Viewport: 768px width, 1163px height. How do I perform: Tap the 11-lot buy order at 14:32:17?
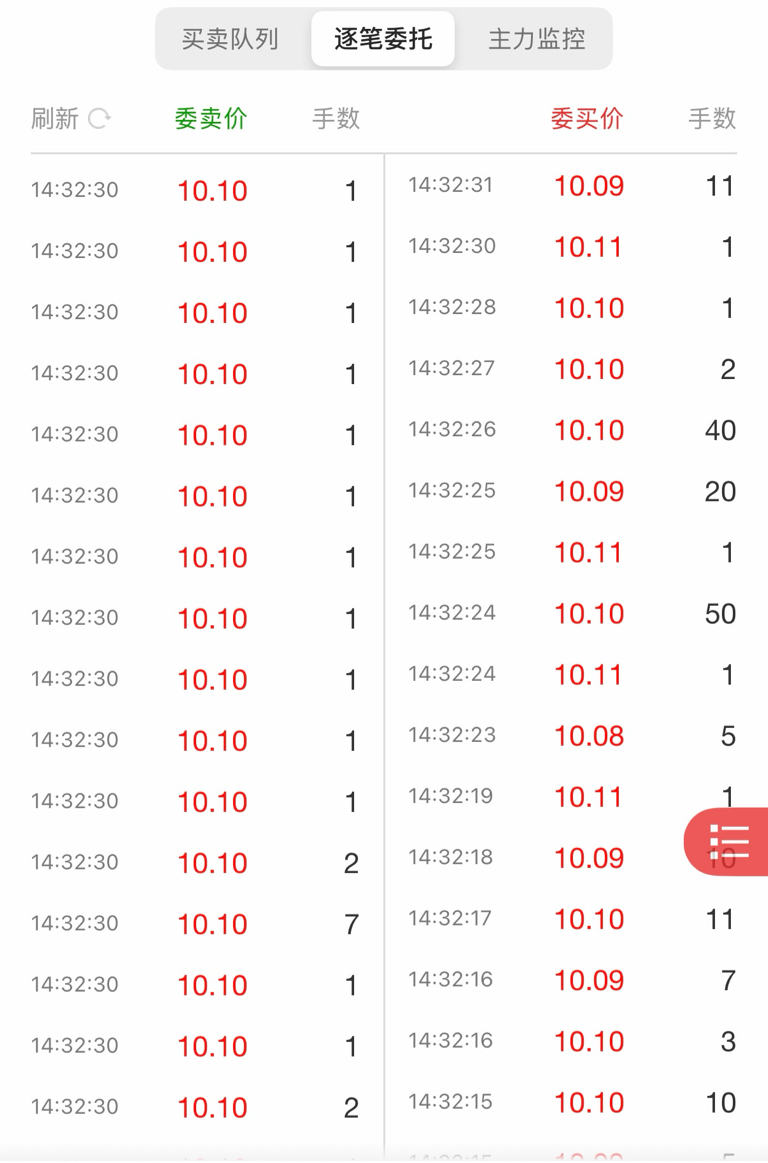coord(571,919)
